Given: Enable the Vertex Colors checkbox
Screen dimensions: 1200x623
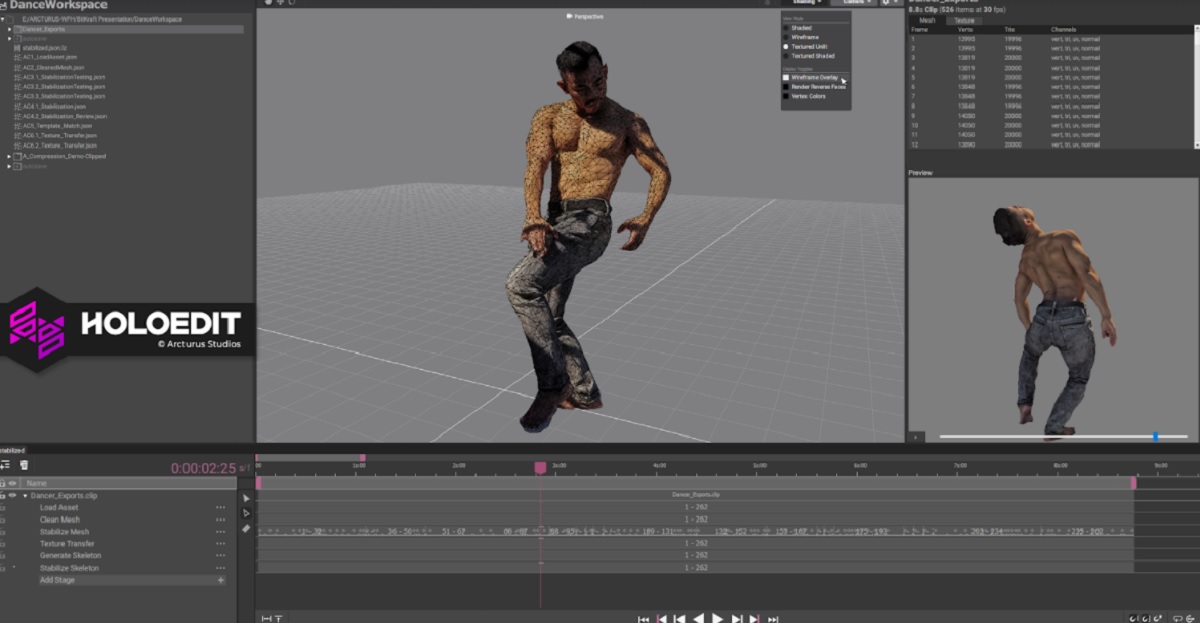Looking at the screenshot, I should (x=786, y=96).
